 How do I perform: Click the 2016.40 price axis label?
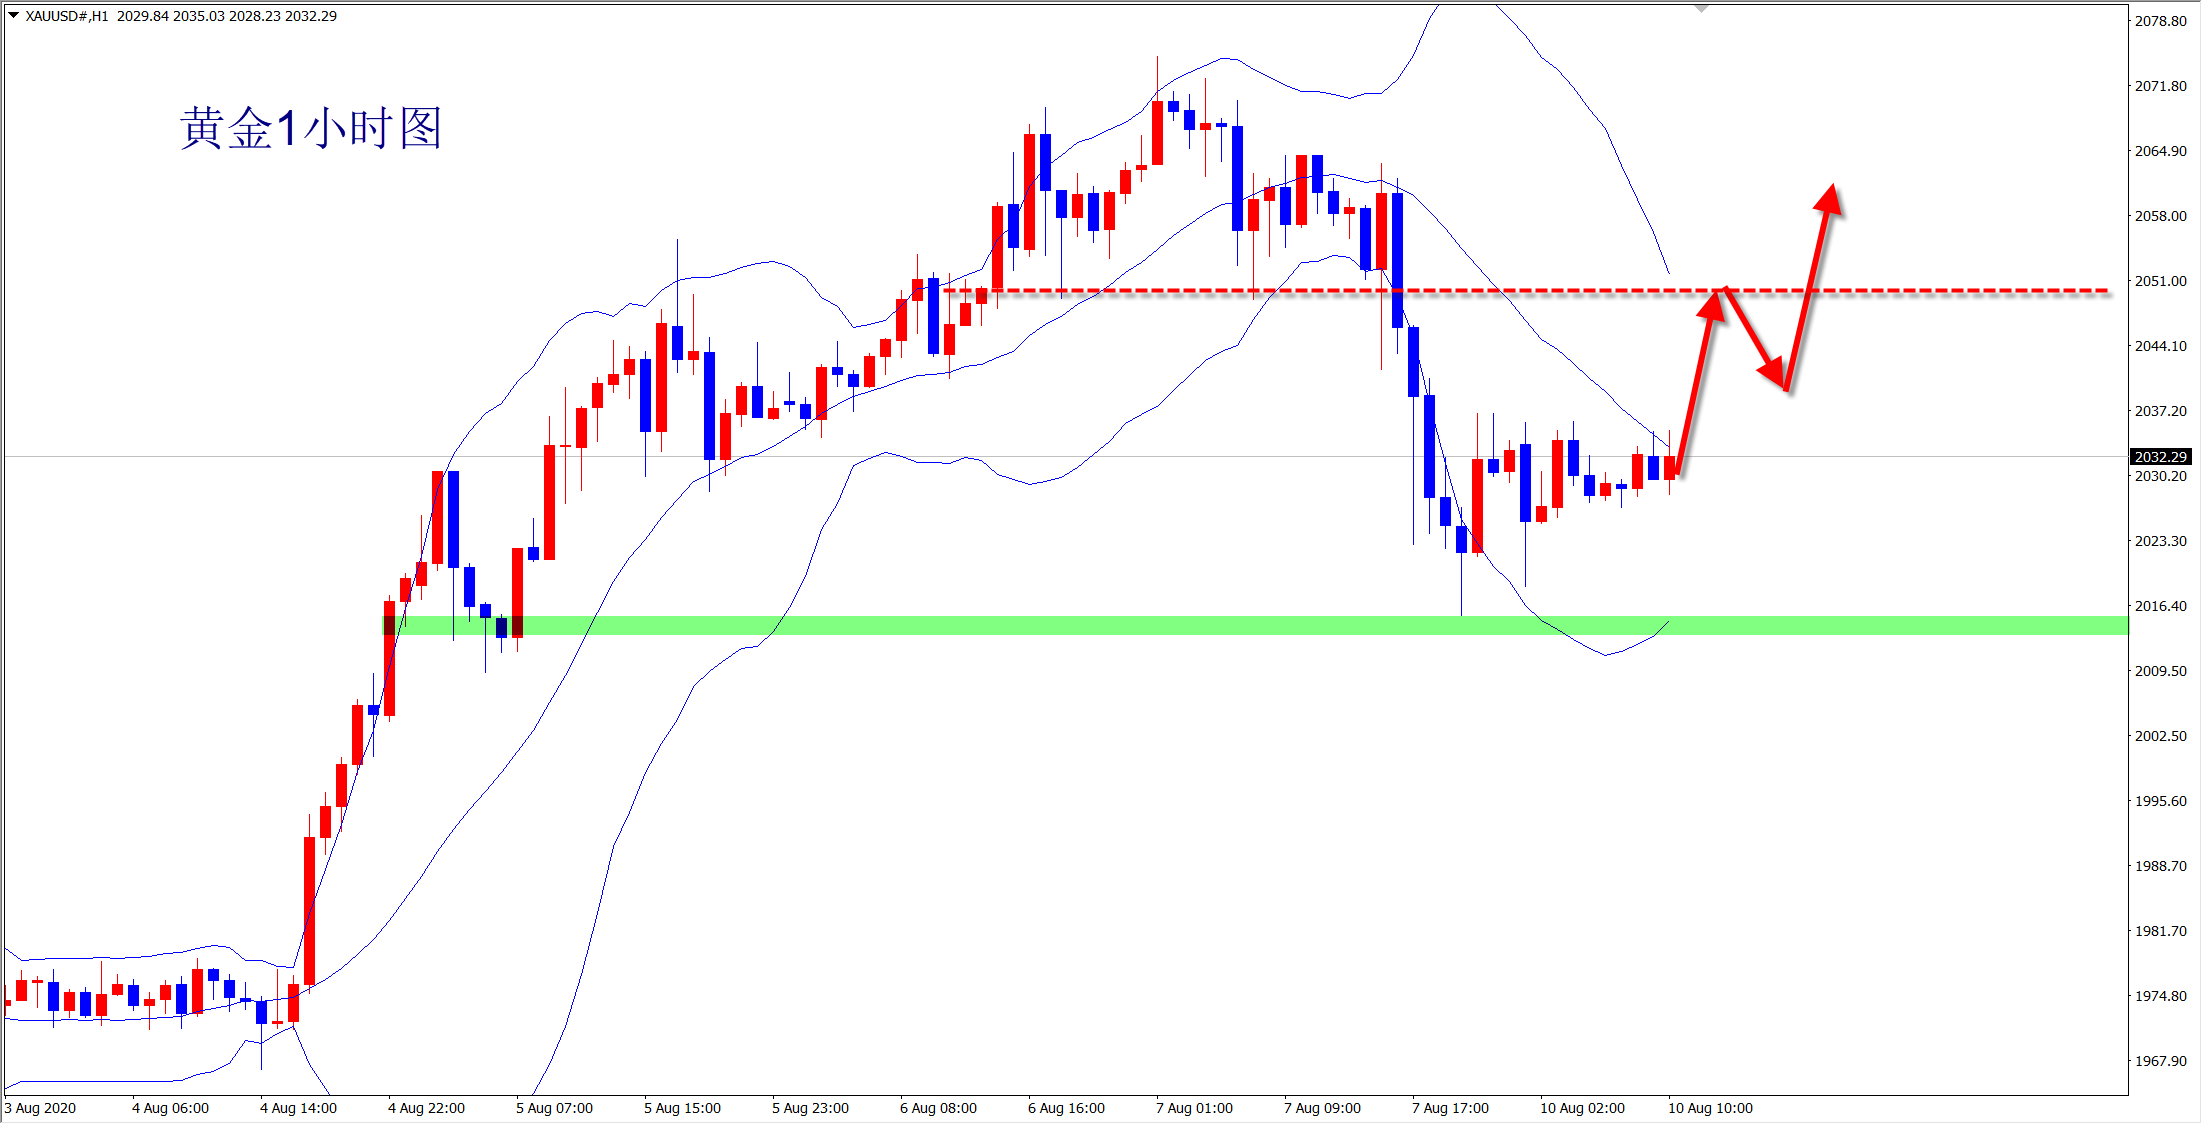click(x=2160, y=606)
